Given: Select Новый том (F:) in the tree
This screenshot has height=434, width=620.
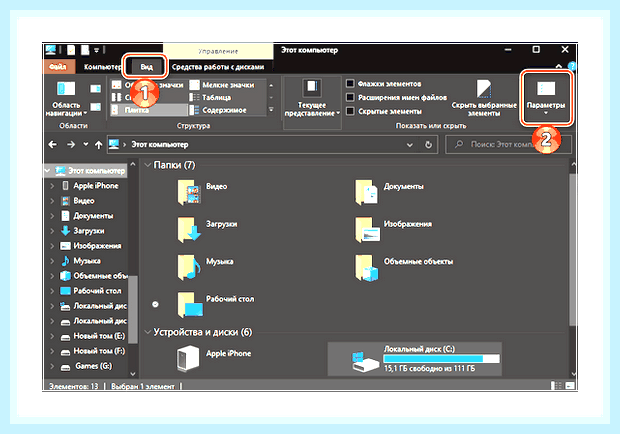Looking at the screenshot, I should coord(93,351).
